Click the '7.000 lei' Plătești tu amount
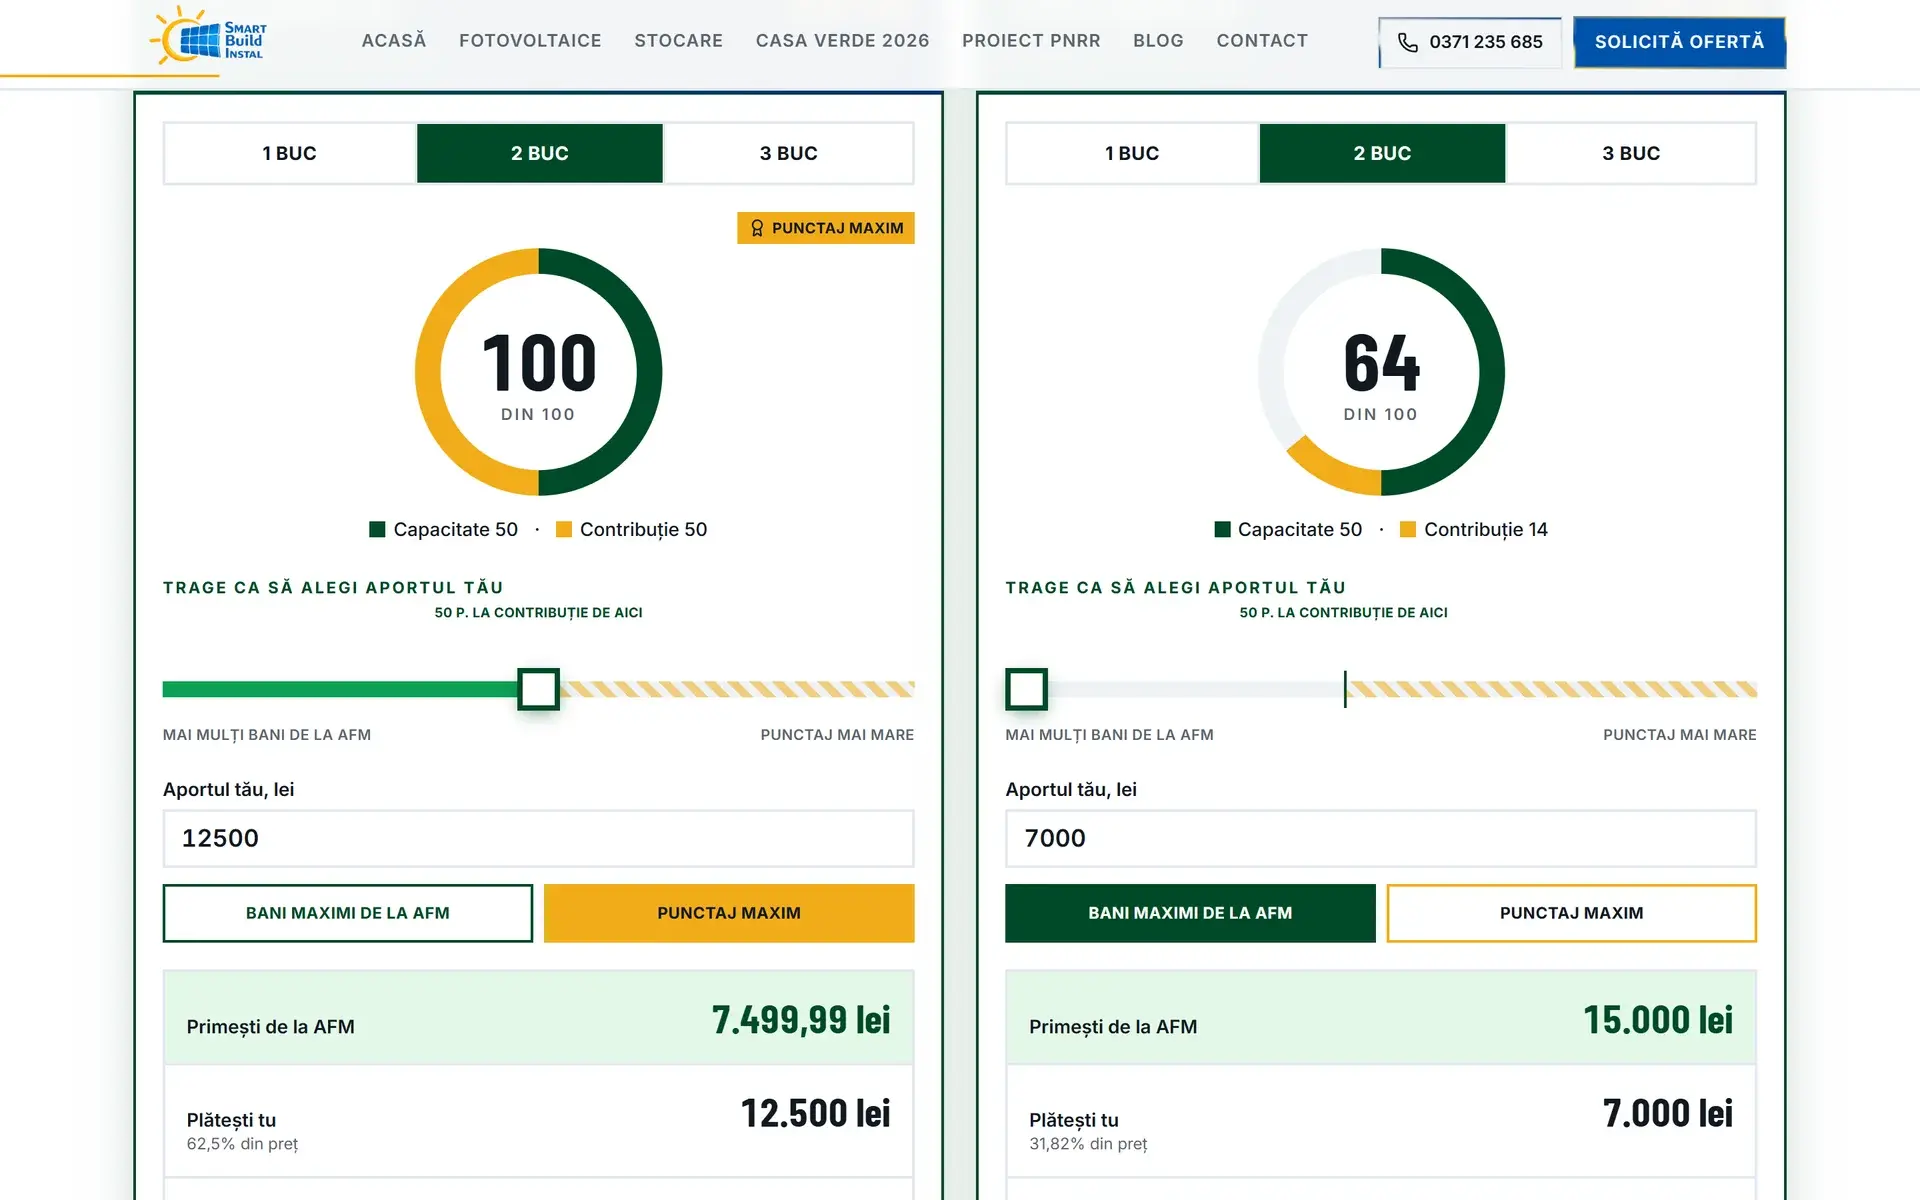Viewport: 1920px width, 1200px height. (x=1668, y=1113)
